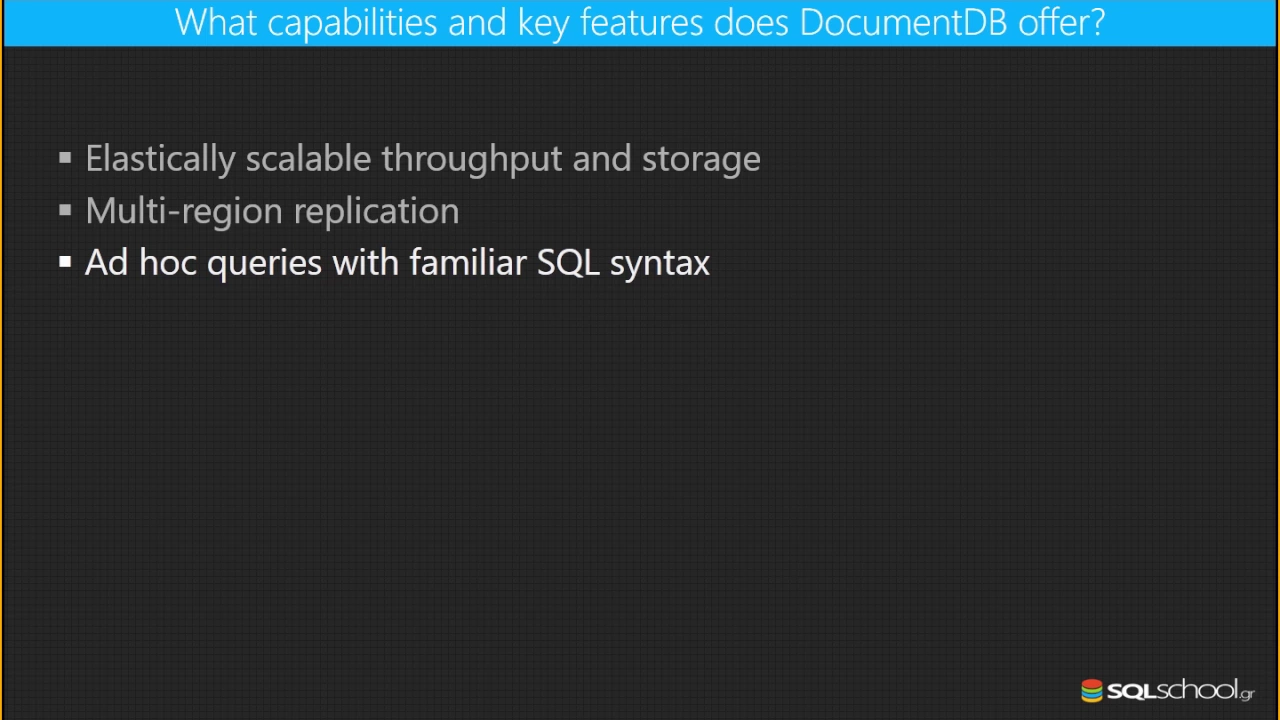
Task: Click the square bullet before Multi-region replication
Action: tap(65, 210)
